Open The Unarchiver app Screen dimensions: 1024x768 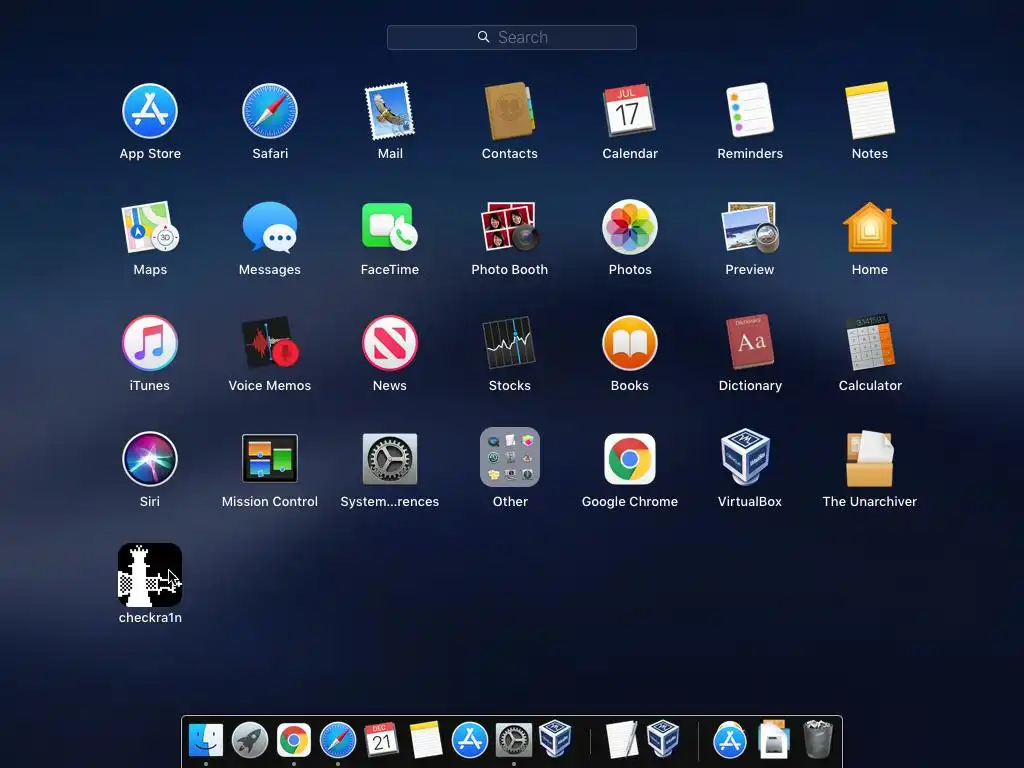click(870, 458)
